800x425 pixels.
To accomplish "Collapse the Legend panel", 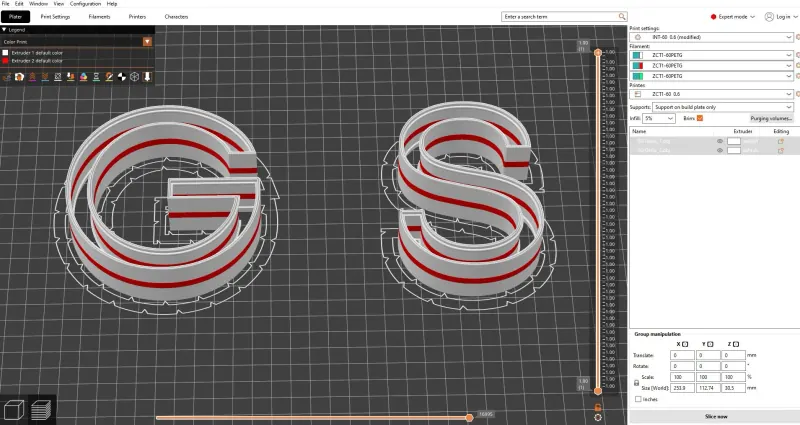I will tap(4, 30).
